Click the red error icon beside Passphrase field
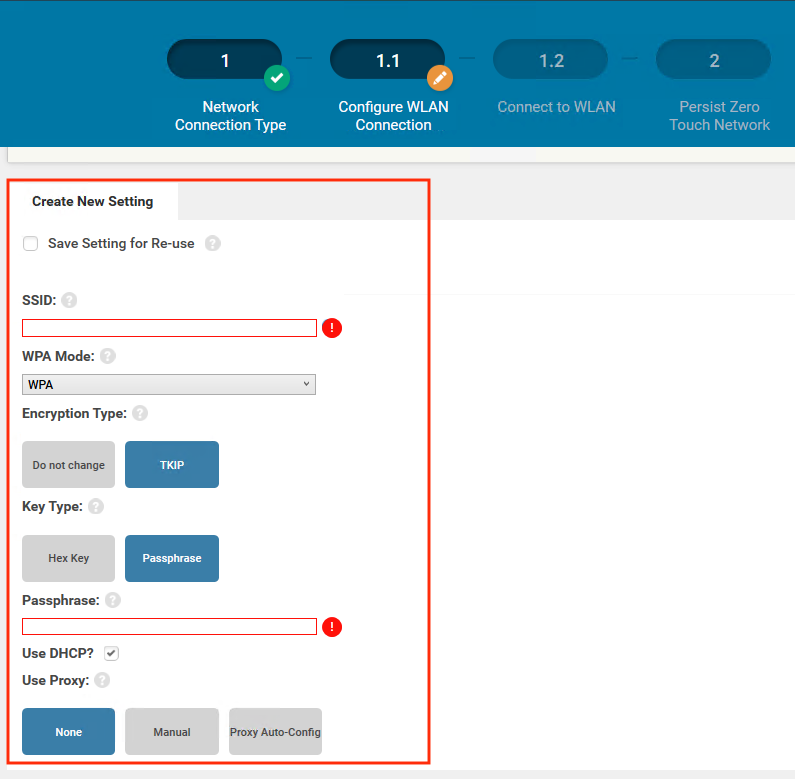 [332, 627]
